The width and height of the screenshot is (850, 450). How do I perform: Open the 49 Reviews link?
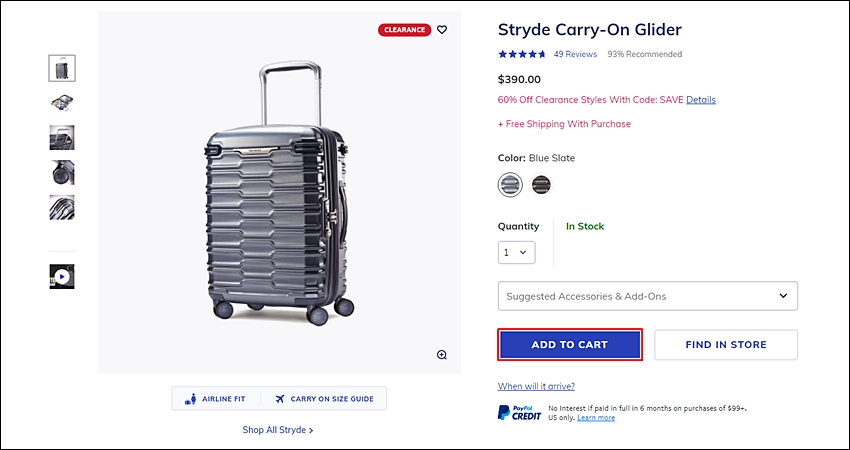(575, 54)
